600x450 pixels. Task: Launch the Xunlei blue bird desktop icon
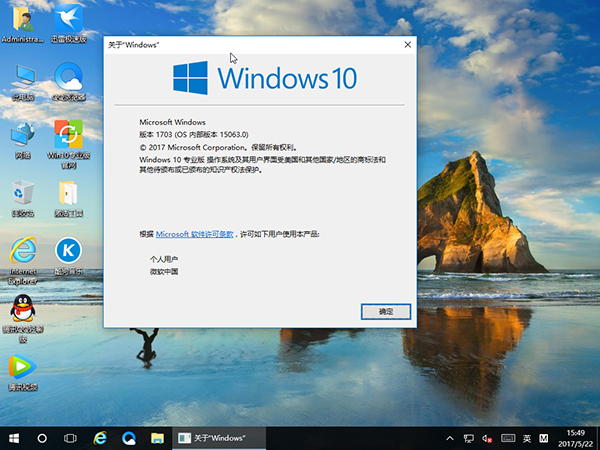(68, 20)
